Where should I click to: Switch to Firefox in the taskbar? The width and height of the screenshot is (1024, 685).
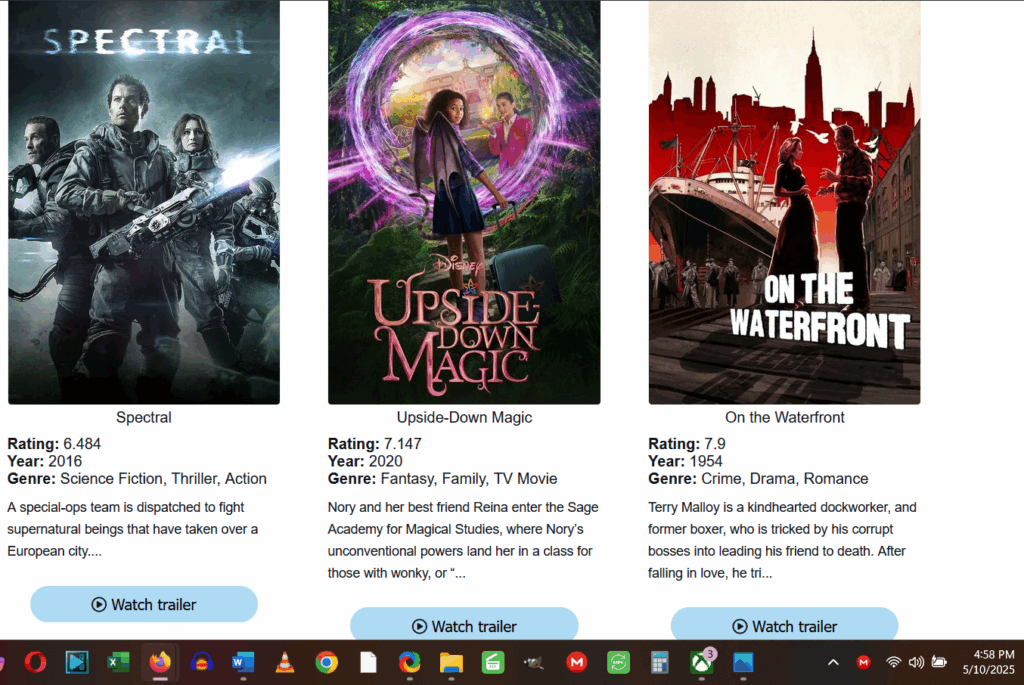(x=160, y=662)
